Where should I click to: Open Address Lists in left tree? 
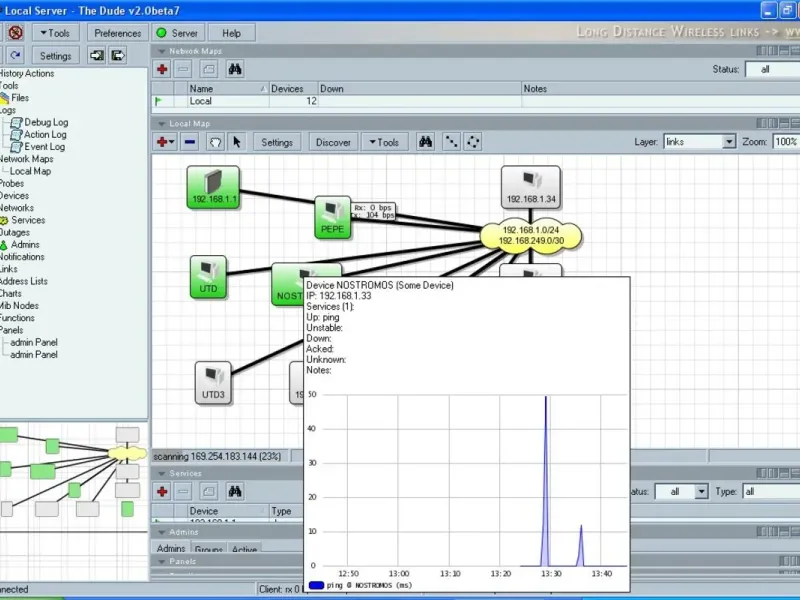coord(24,281)
